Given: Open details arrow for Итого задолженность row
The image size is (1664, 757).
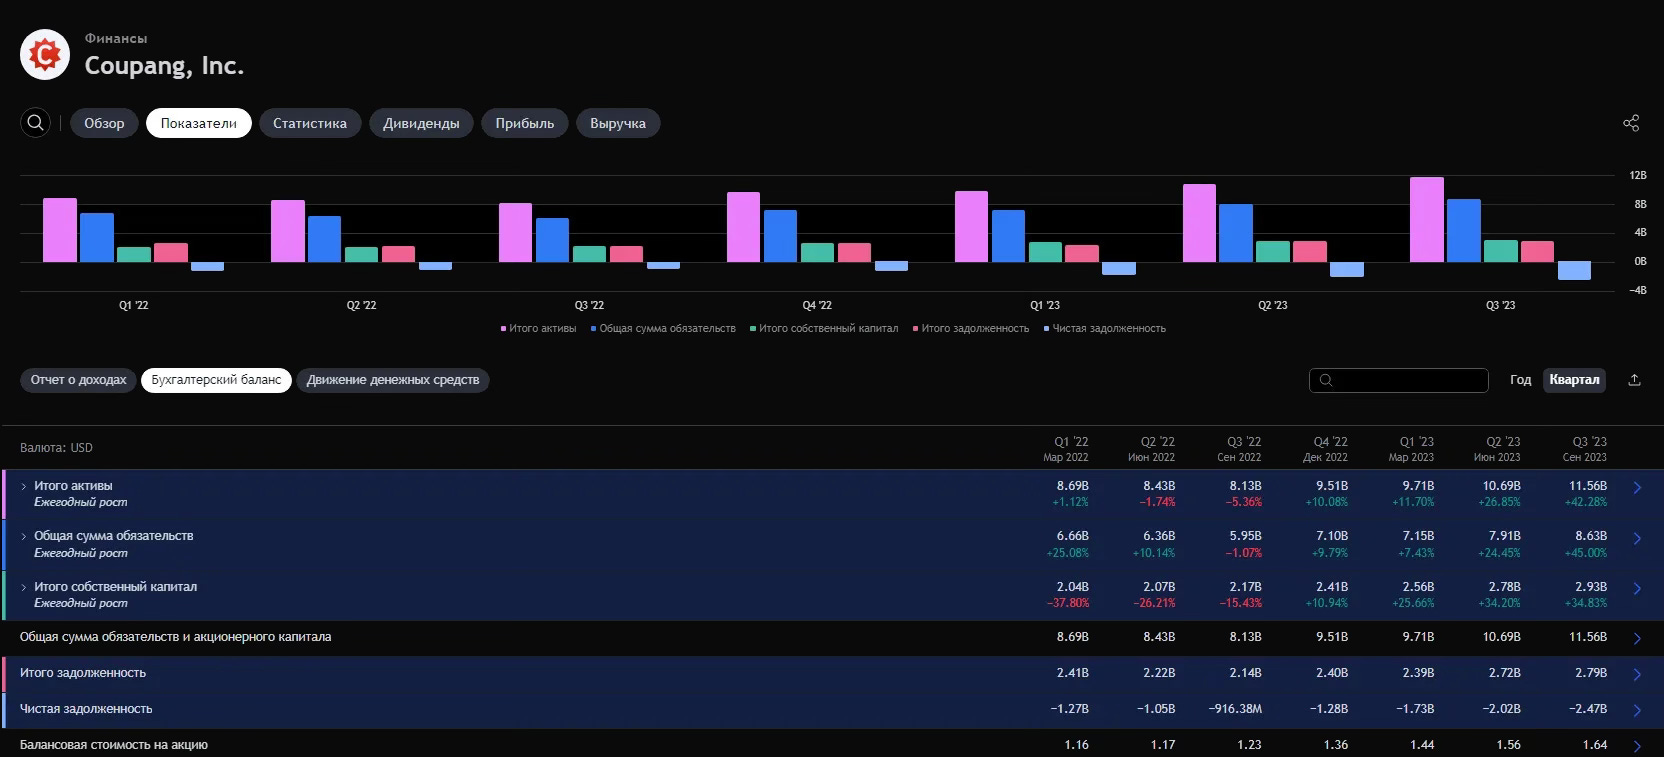Looking at the screenshot, I should 1637,674.
